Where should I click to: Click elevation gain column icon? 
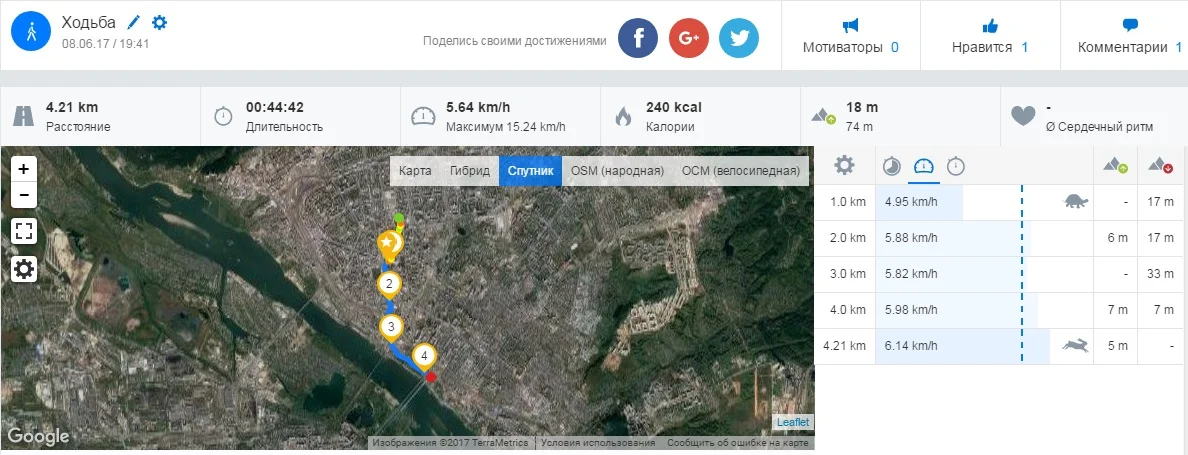pyautogui.click(x=1115, y=165)
